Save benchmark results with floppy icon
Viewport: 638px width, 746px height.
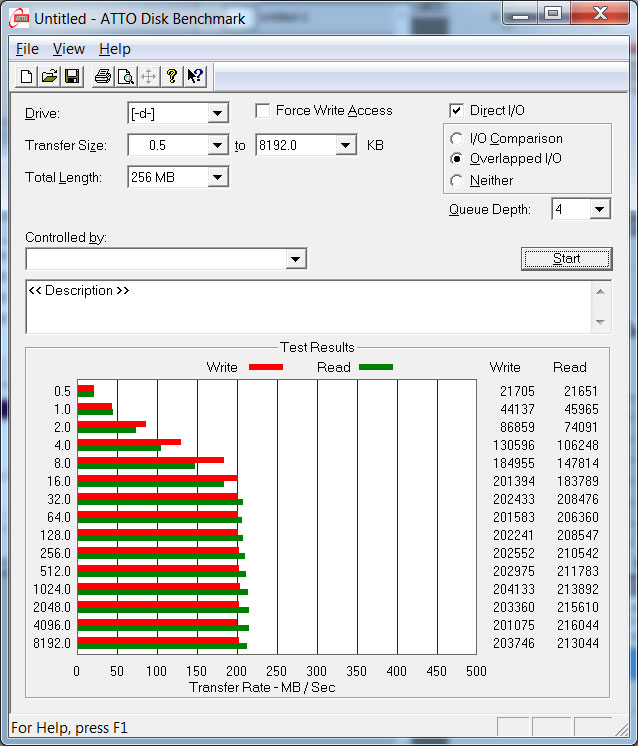pos(72,77)
